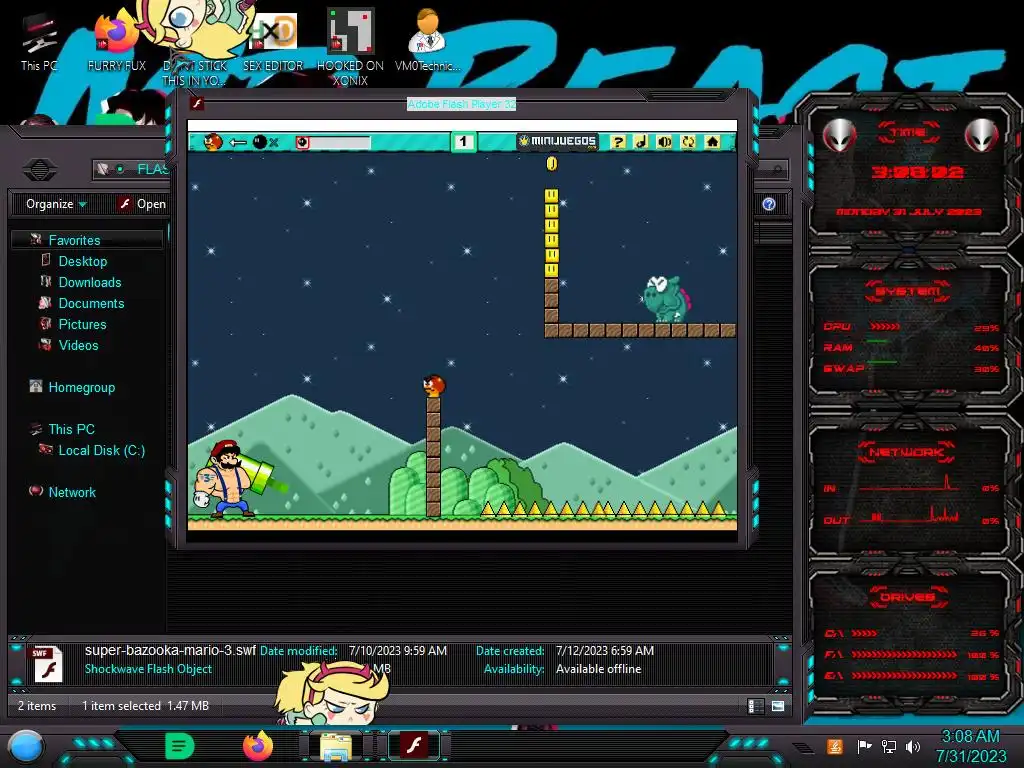This screenshot has height=768, width=1024.
Task: Click the SWF file icon in details pane
Action: point(47,664)
